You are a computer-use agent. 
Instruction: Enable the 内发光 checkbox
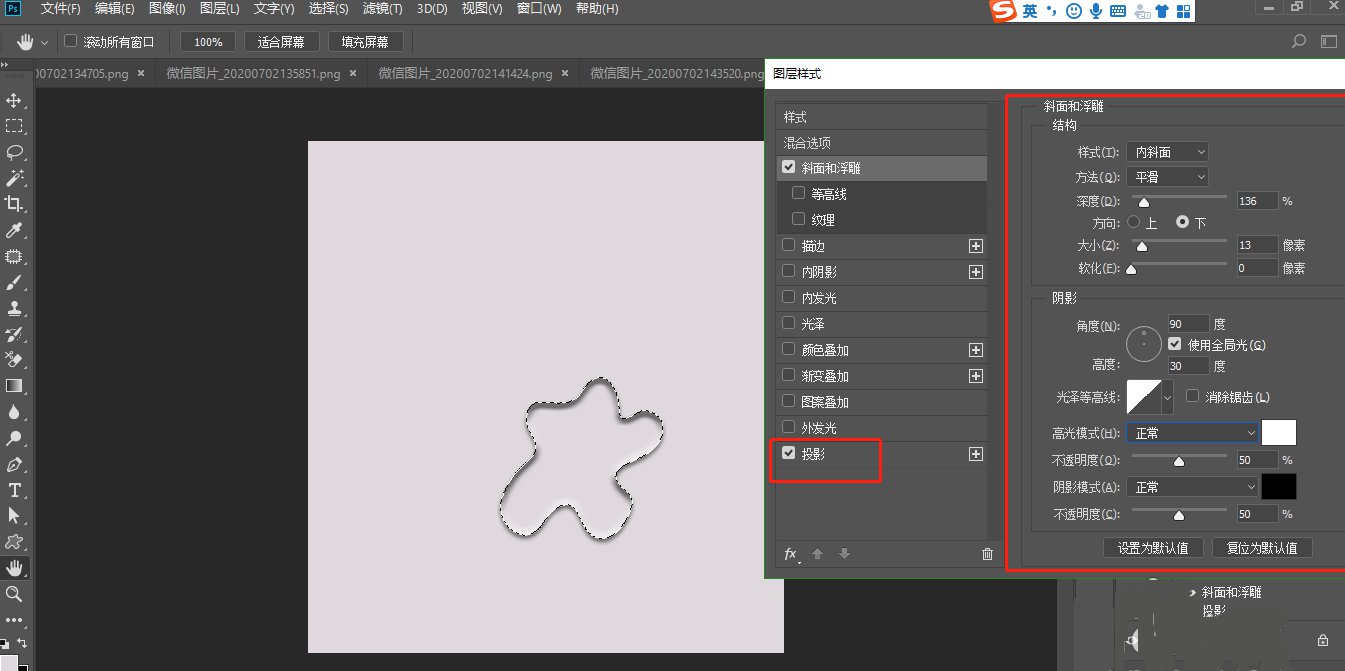tap(789, 298)
